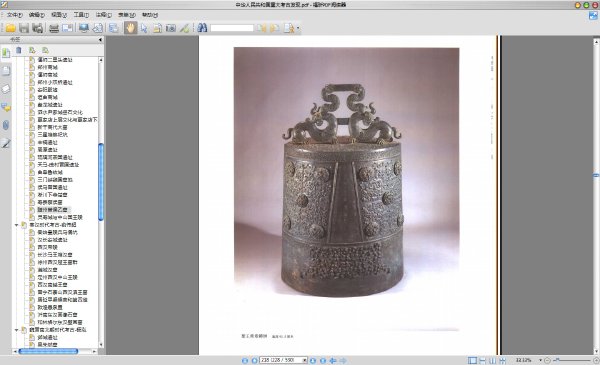Screen dimensions: 600x365
Task: Switch to single page layout
Action: coord(473,360)
